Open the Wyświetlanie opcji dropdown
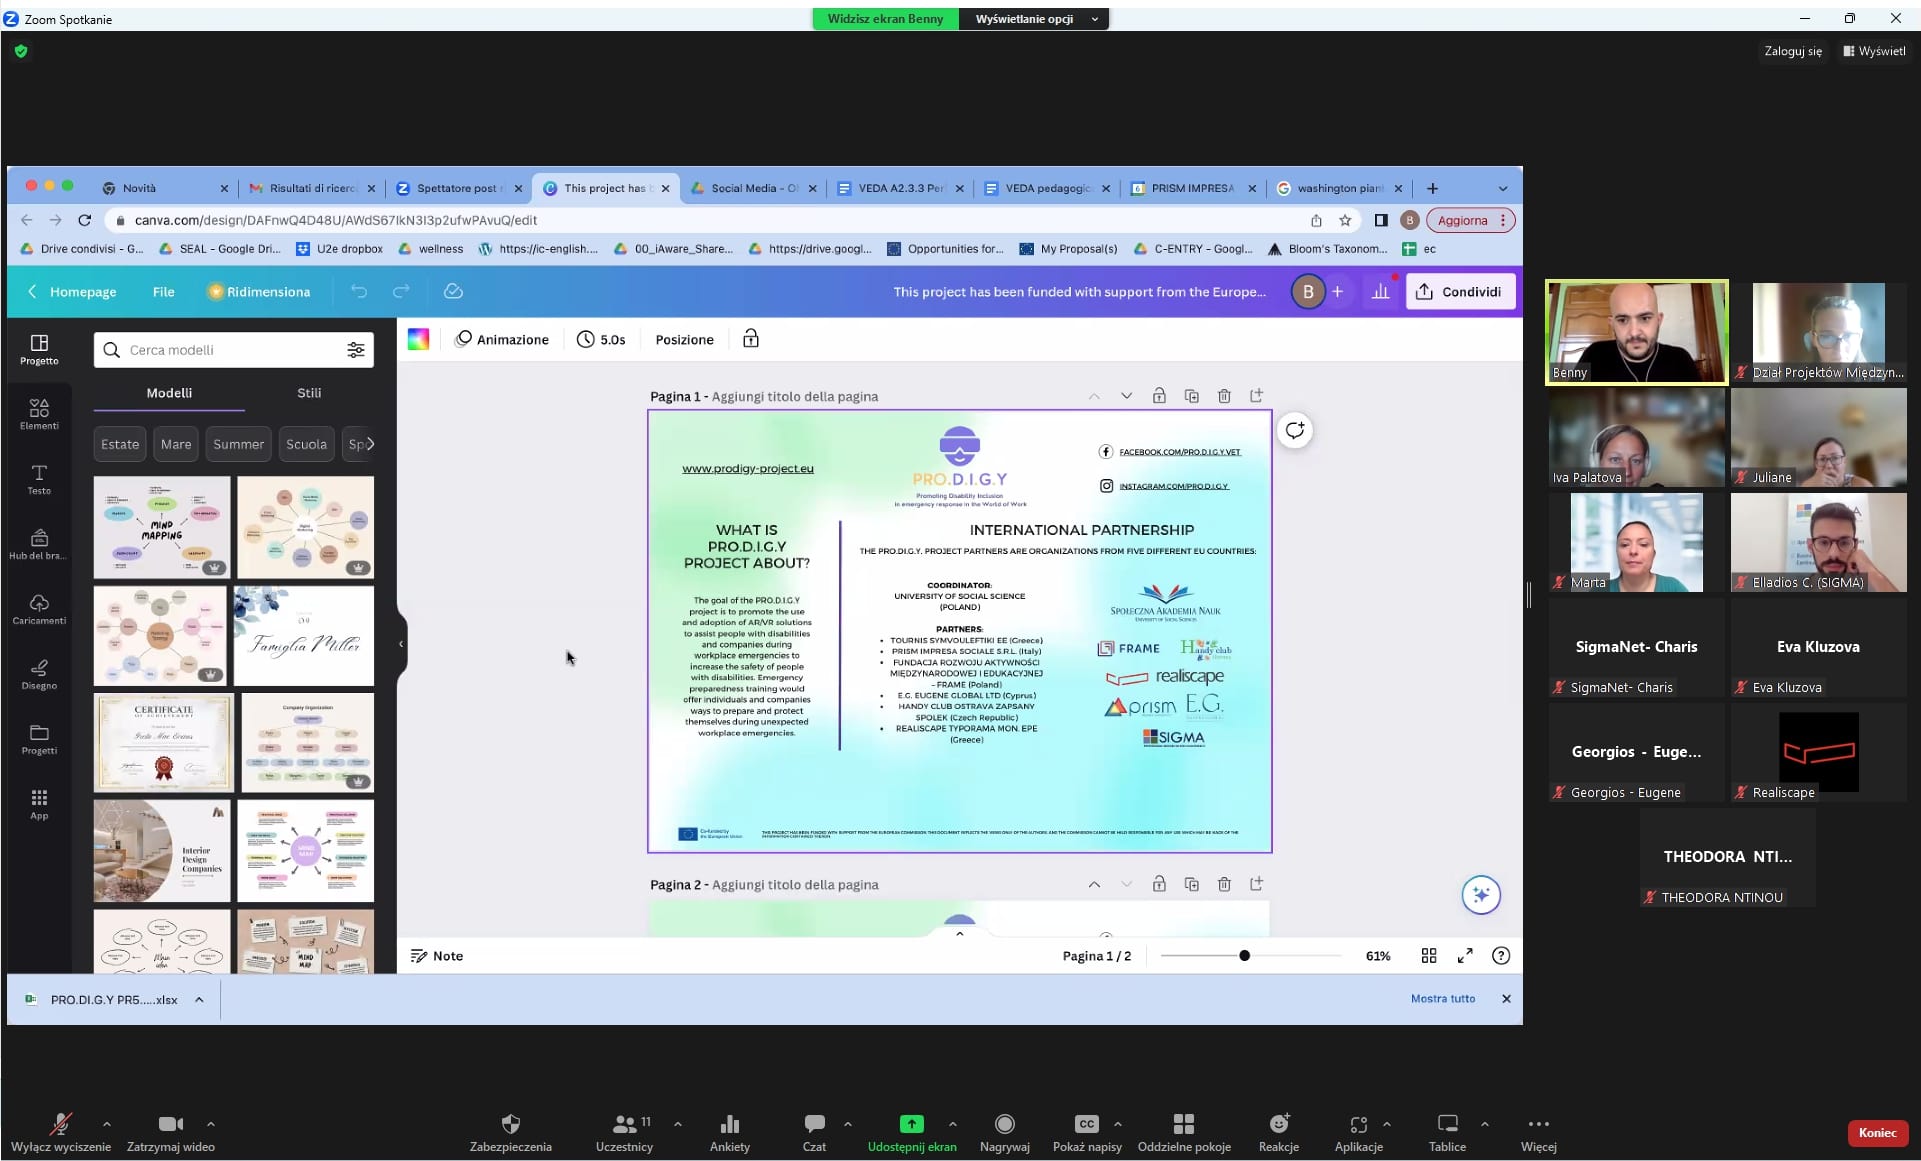 [1035, 19]
